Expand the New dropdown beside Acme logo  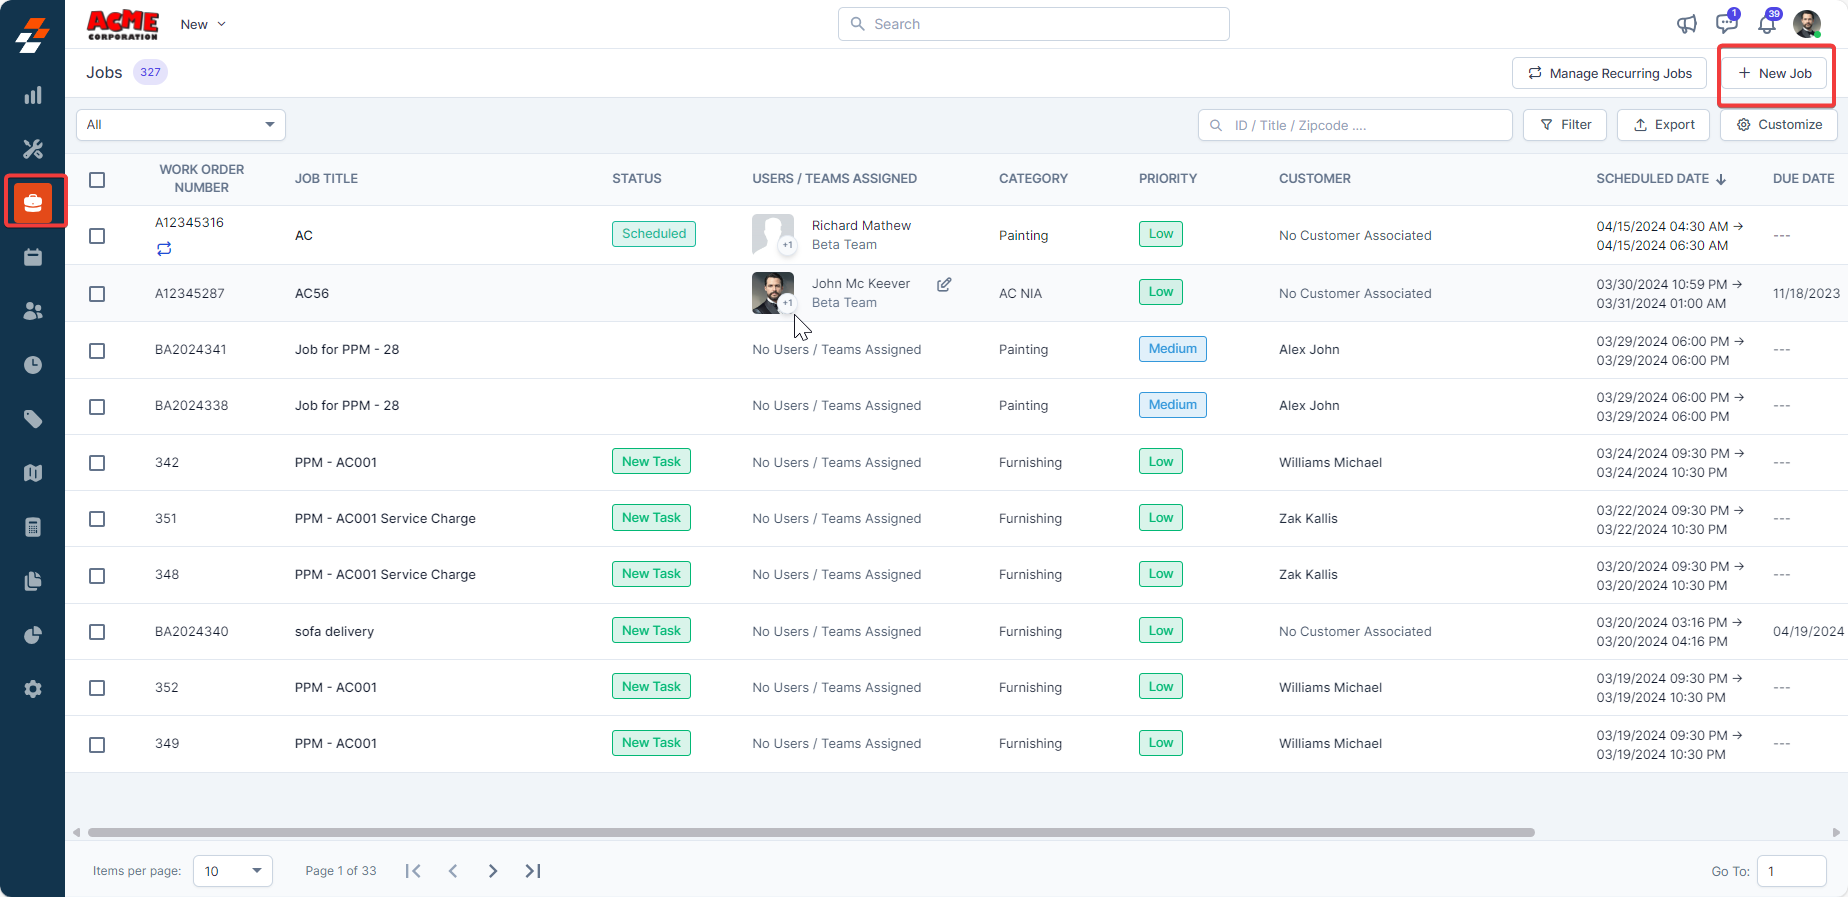pos(203,24)
